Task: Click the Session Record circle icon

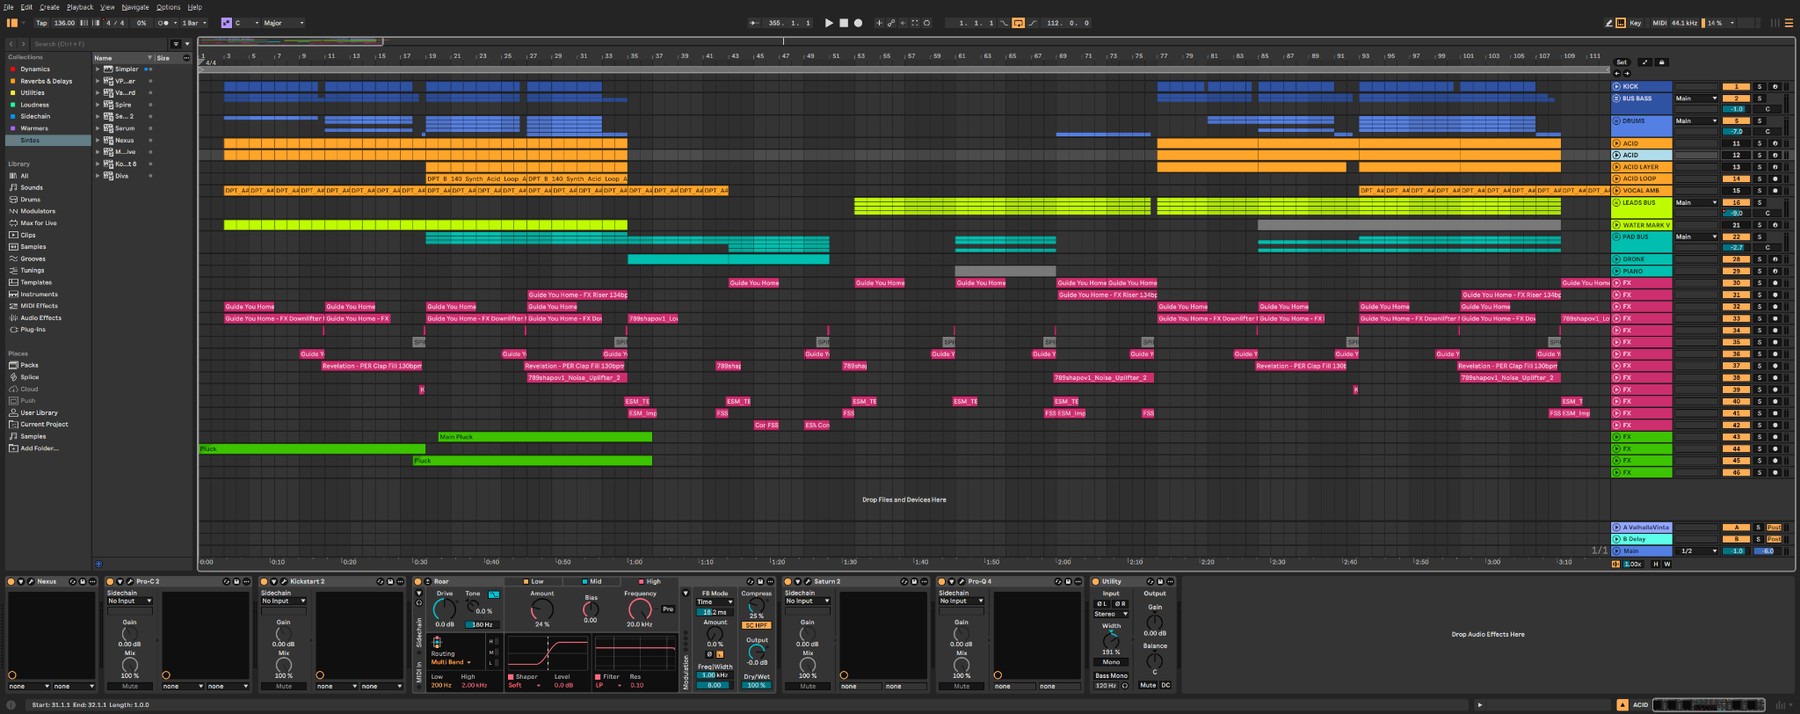Action: point(927,23)
